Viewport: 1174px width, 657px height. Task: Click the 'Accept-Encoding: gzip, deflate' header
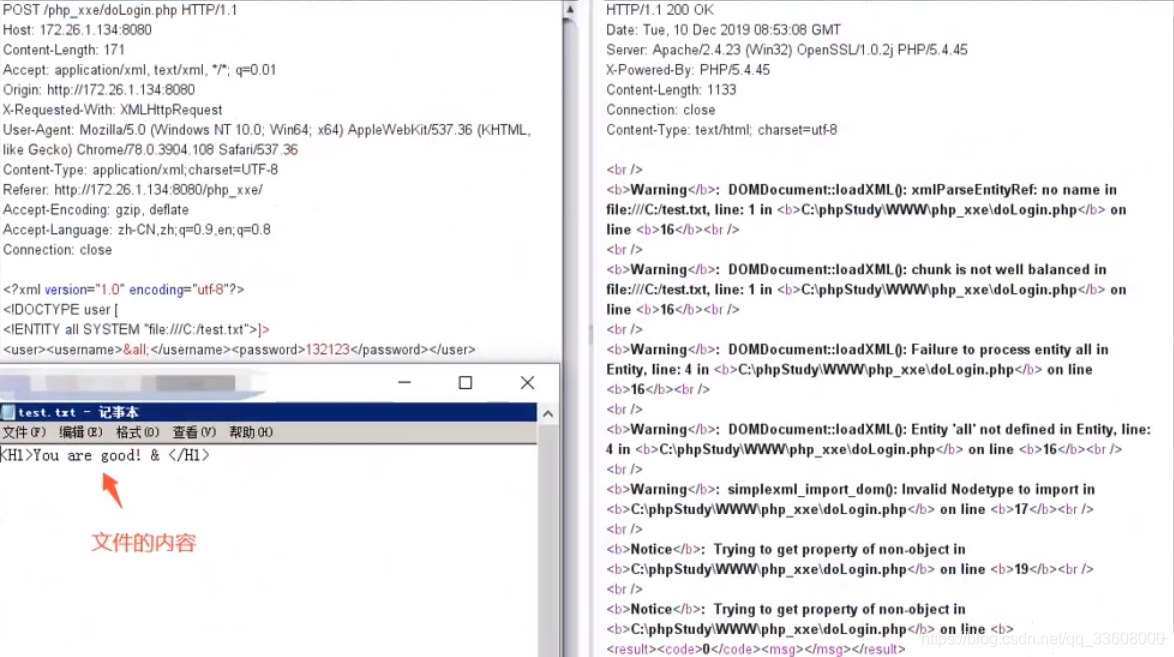[96, 210]
